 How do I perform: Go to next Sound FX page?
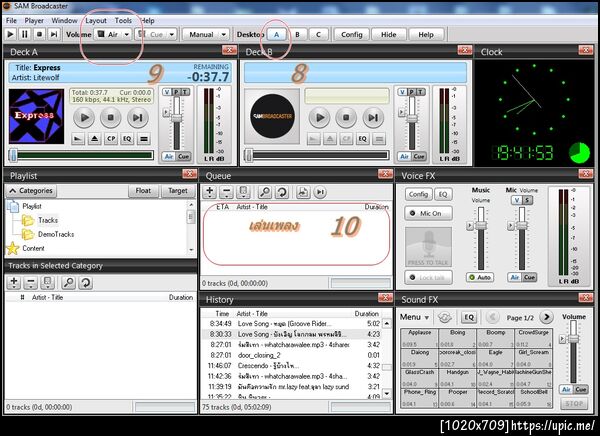click(x=546, y=317)
